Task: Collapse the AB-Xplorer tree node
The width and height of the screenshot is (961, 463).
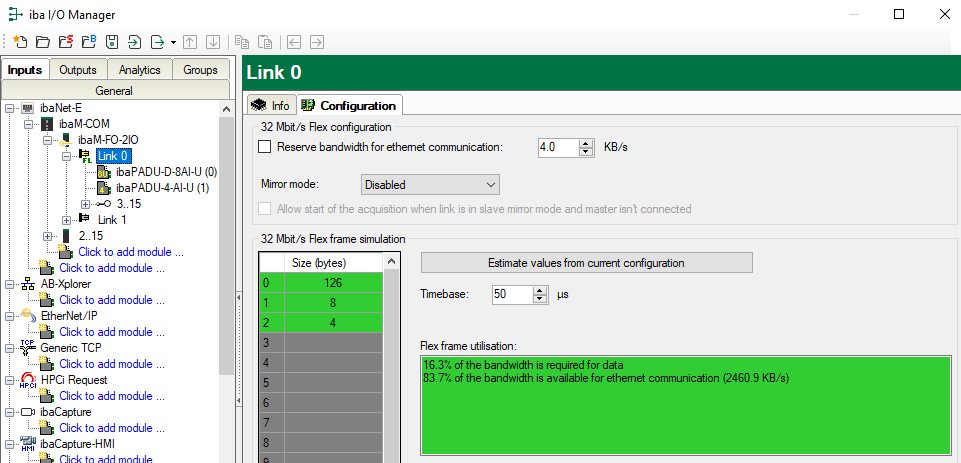Action: (9, 284)
